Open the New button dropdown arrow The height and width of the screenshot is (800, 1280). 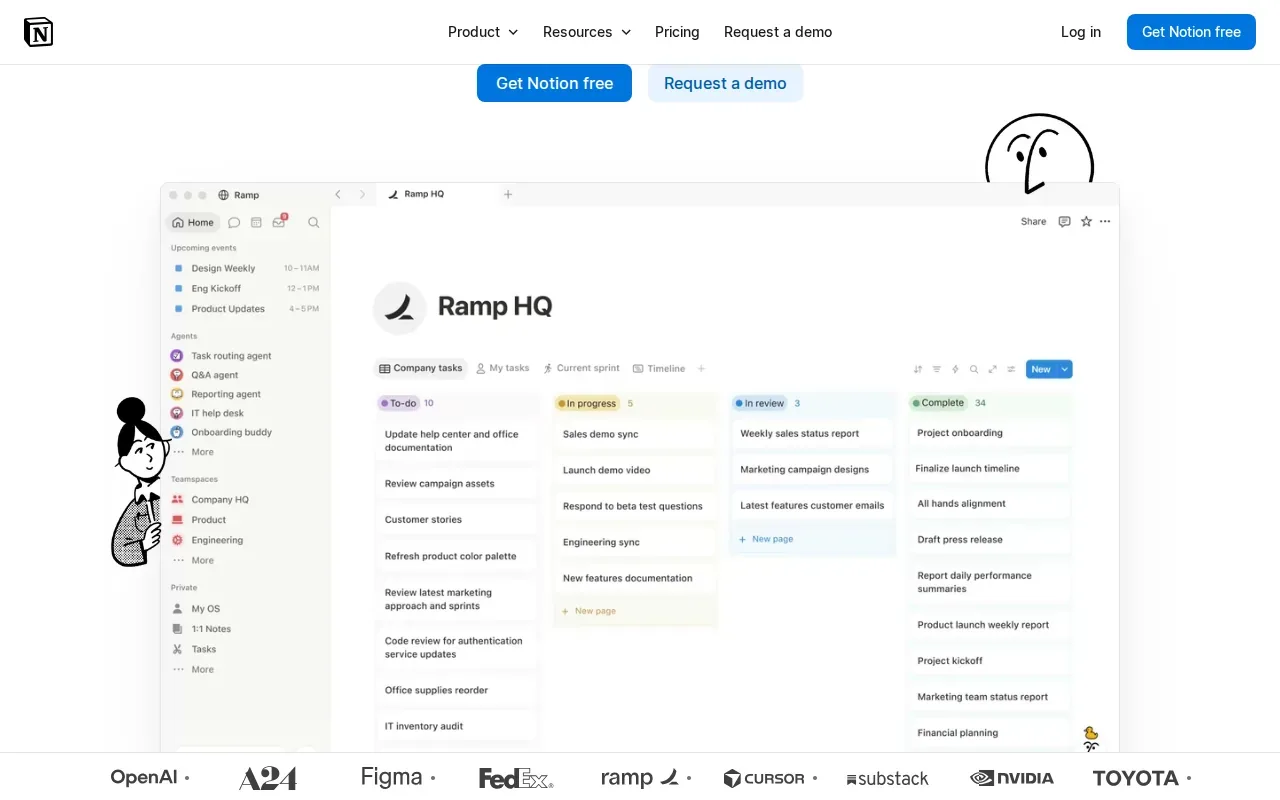(1065, 369)
